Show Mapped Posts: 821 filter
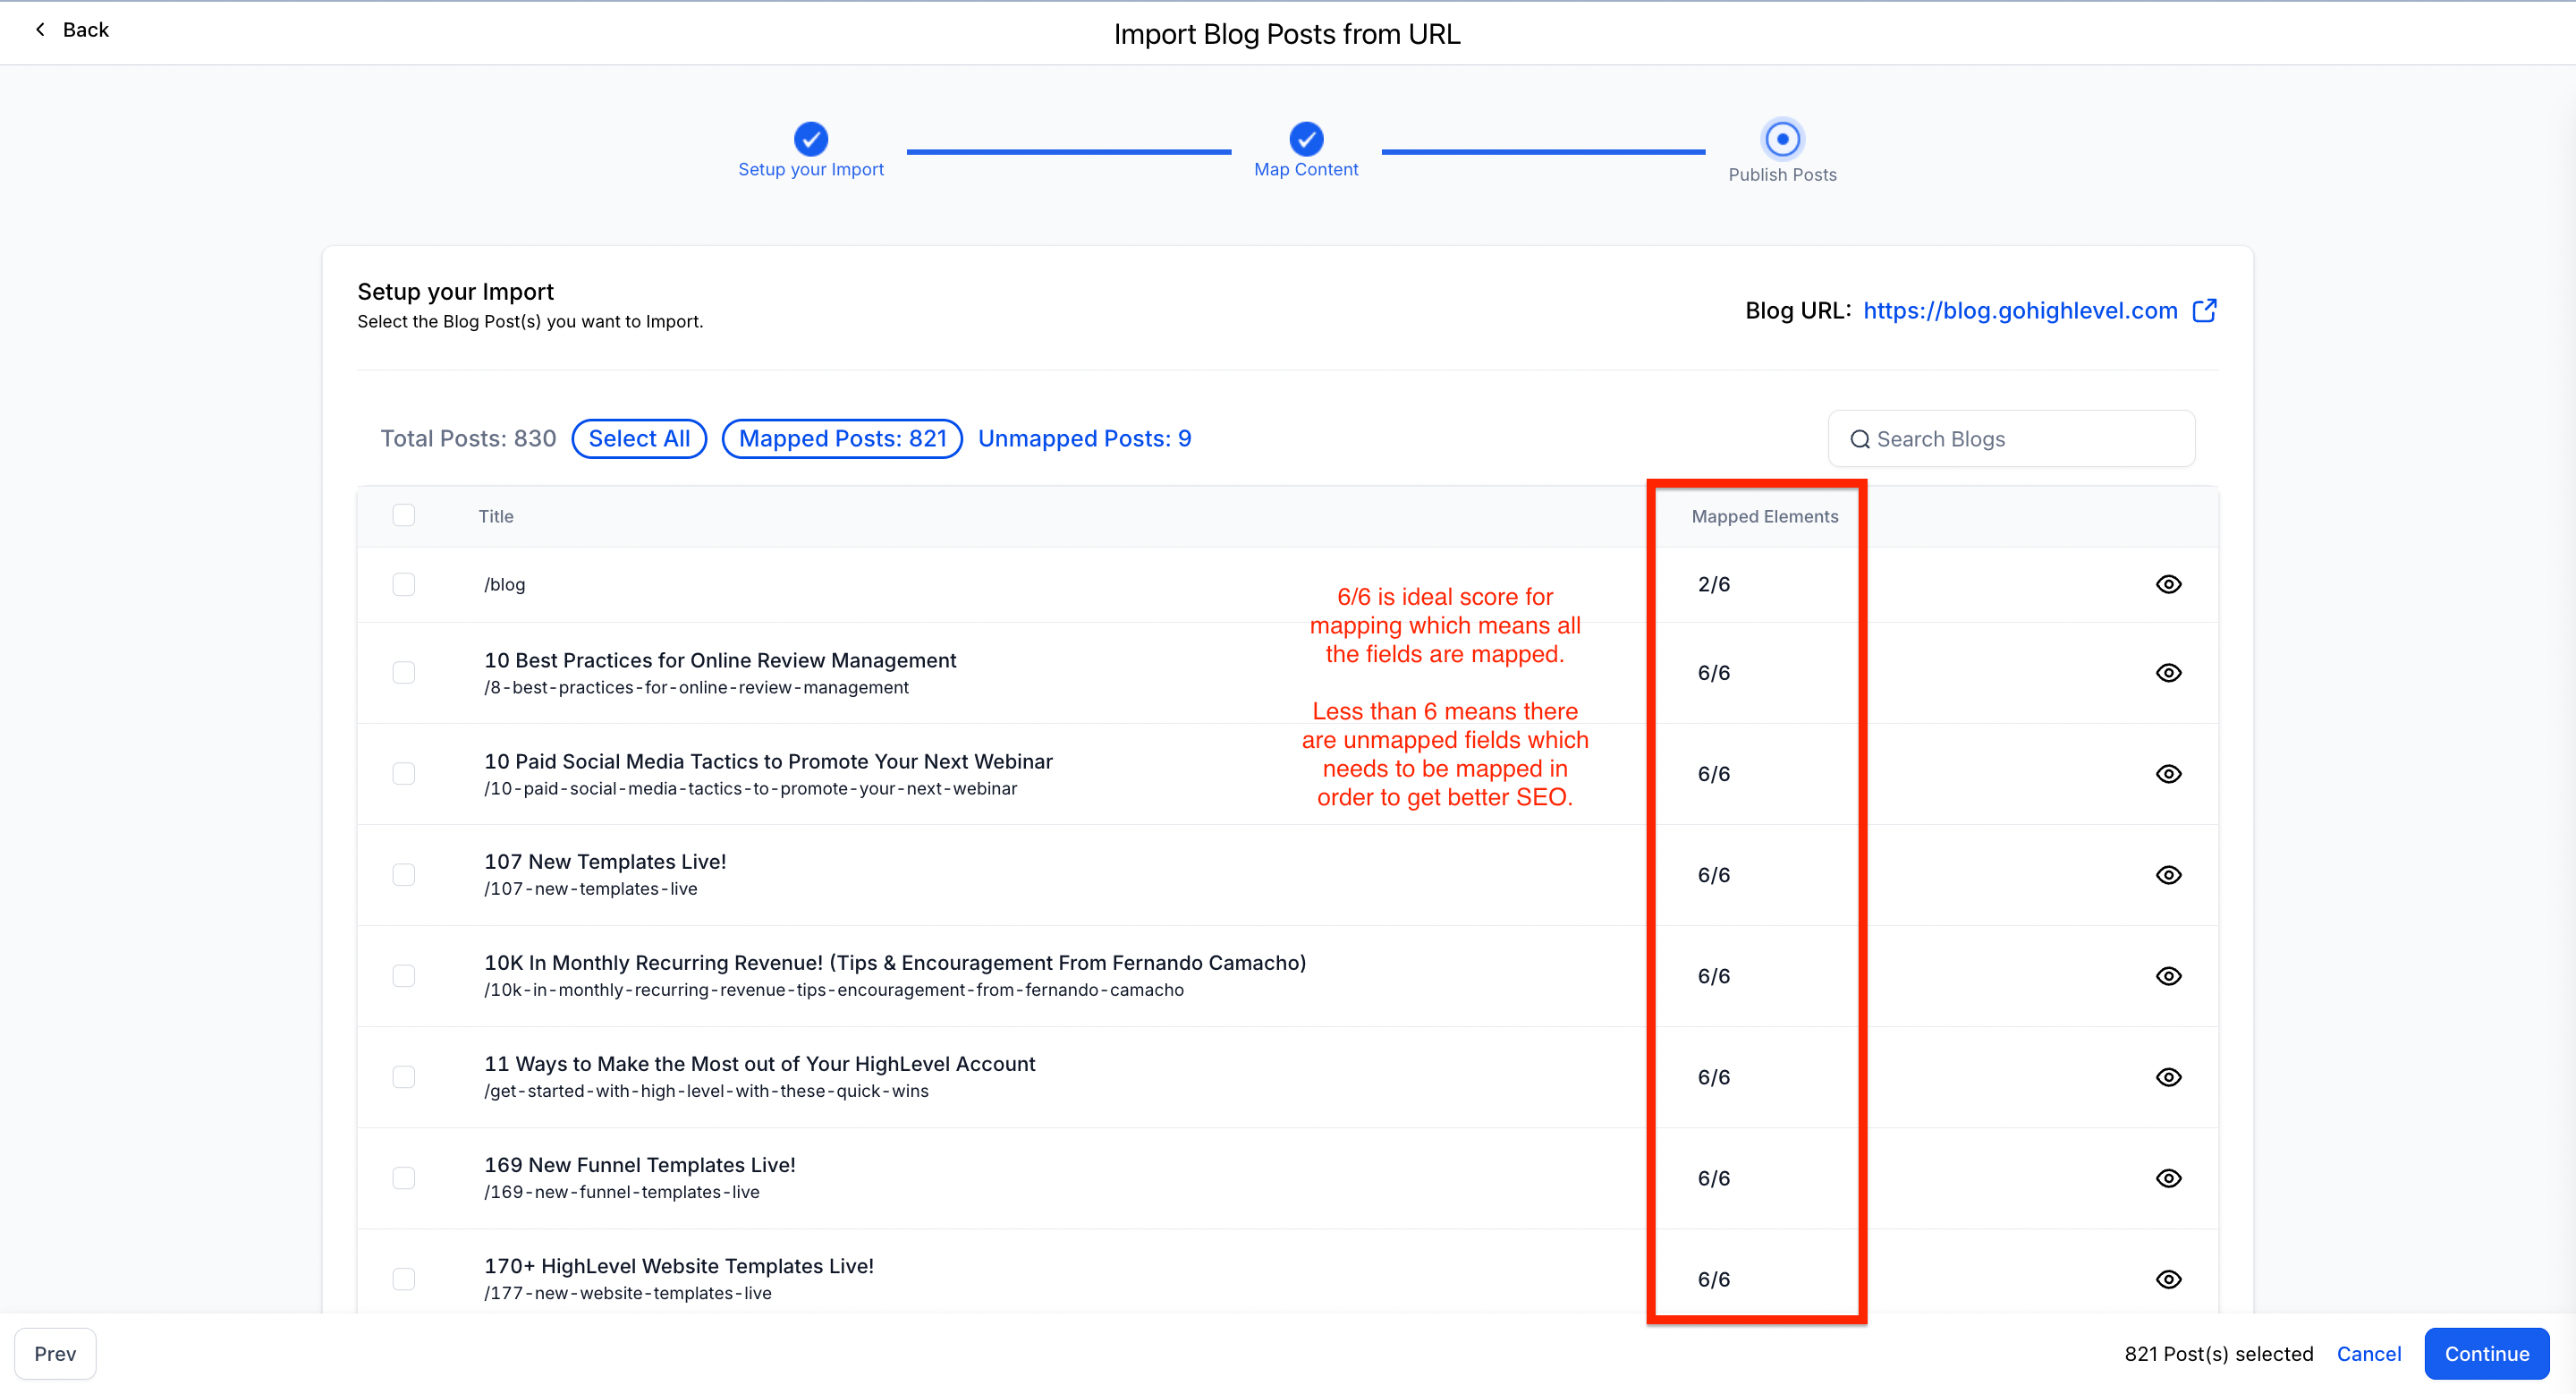2576x1394 pixels. tap(841, 439)
